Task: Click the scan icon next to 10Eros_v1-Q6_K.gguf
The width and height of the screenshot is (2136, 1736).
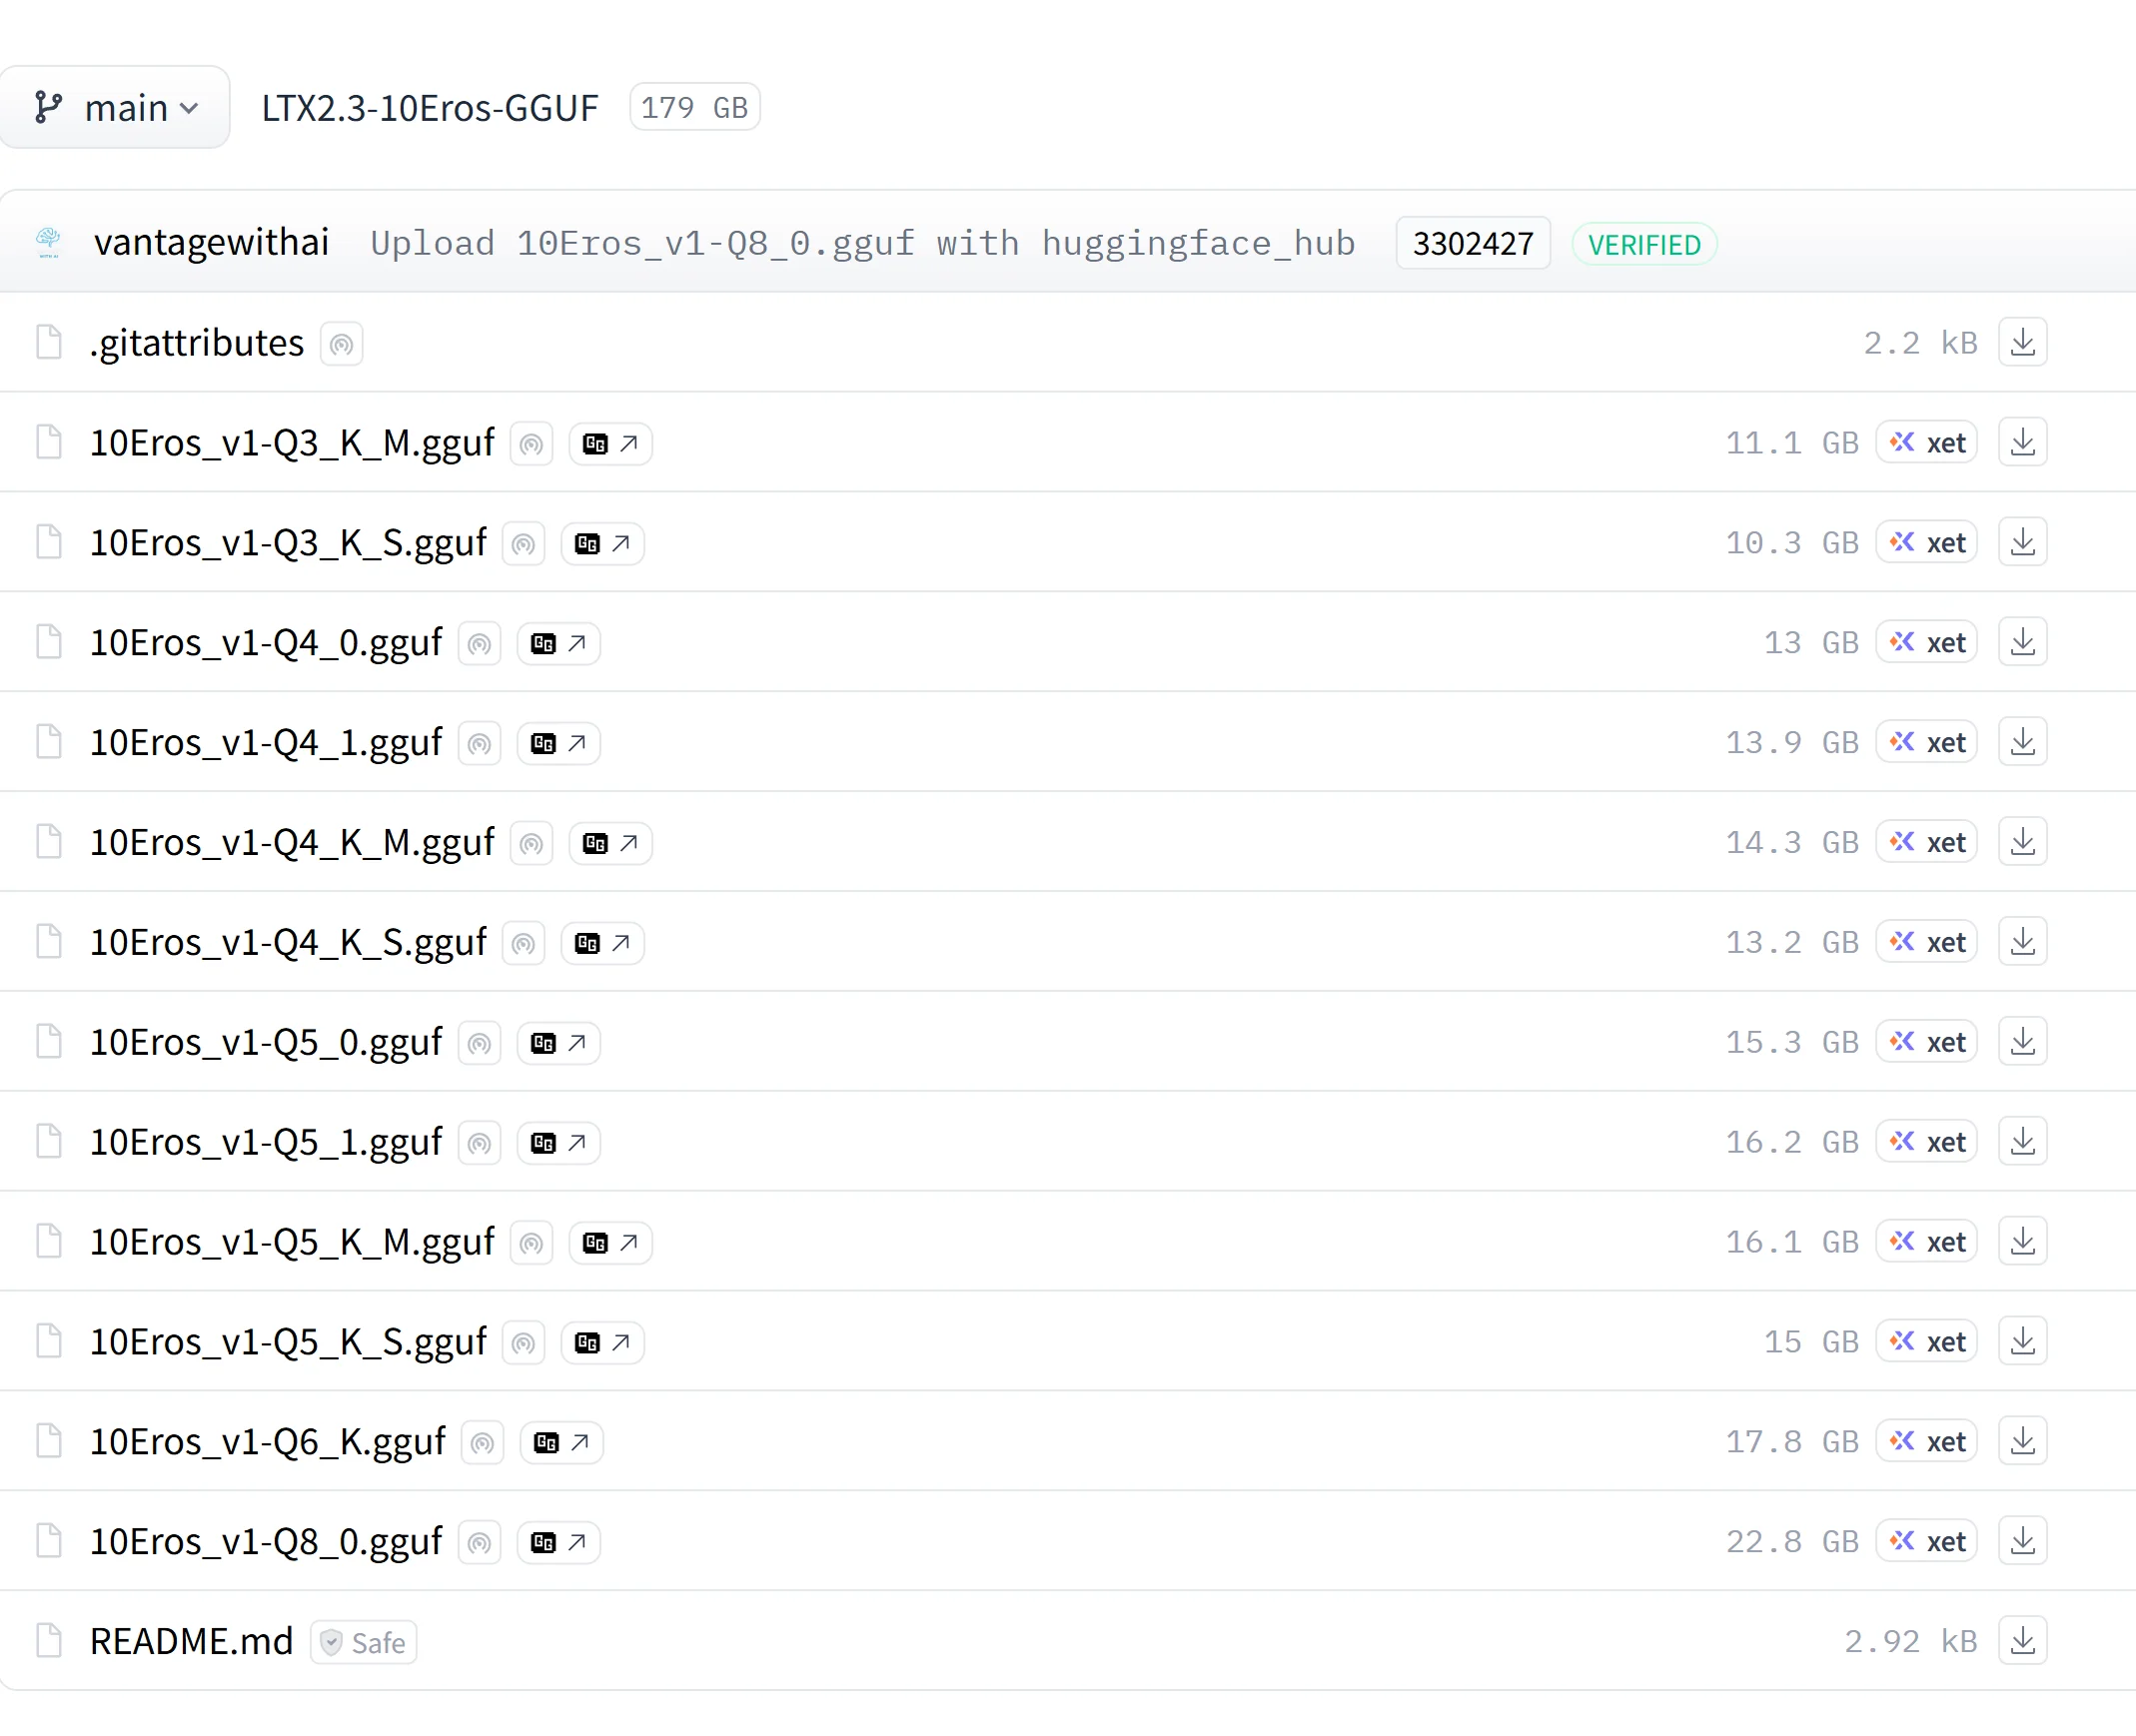Action: 482,1444
